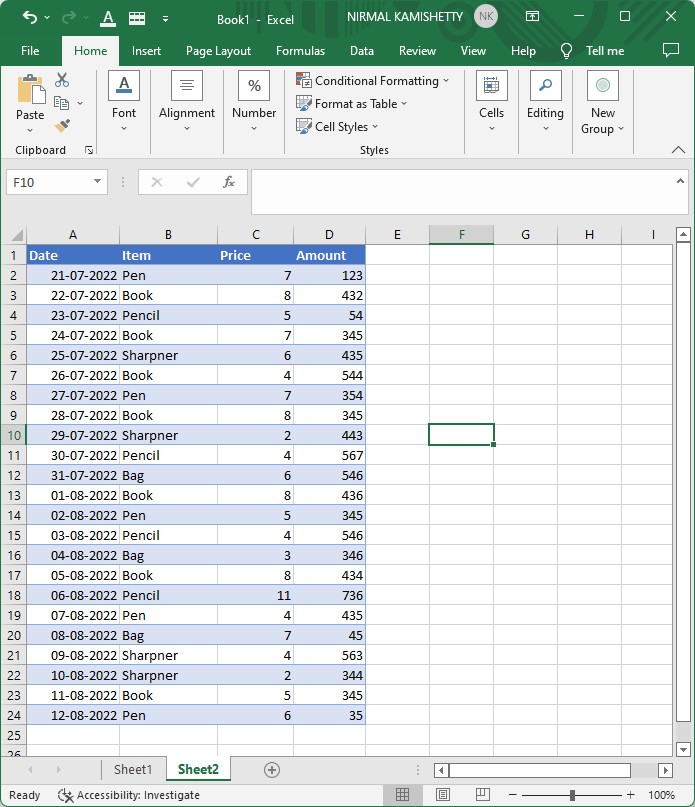Open the Help tab
695x807 pixels.
(x=523, y=51)
